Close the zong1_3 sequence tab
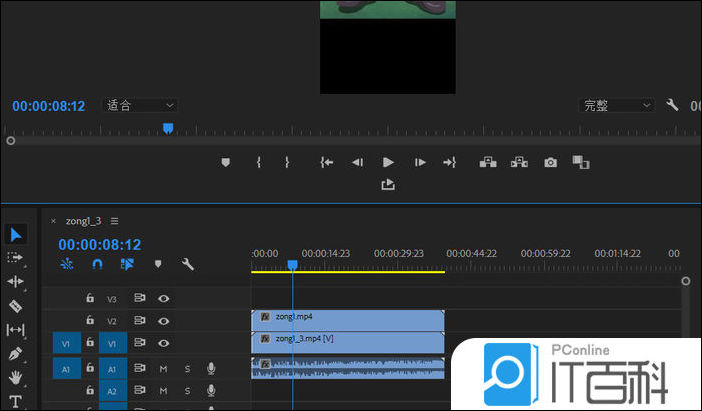The image size is (702, 411). pos(54,221)
